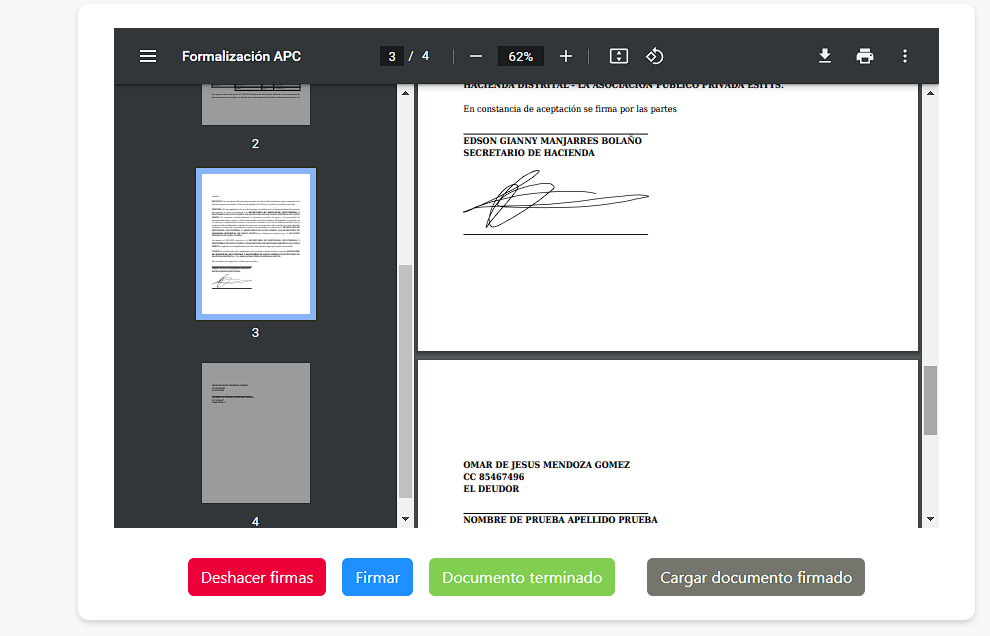
Task: Zoom out with the minus icon
Action: pos(476,56)
